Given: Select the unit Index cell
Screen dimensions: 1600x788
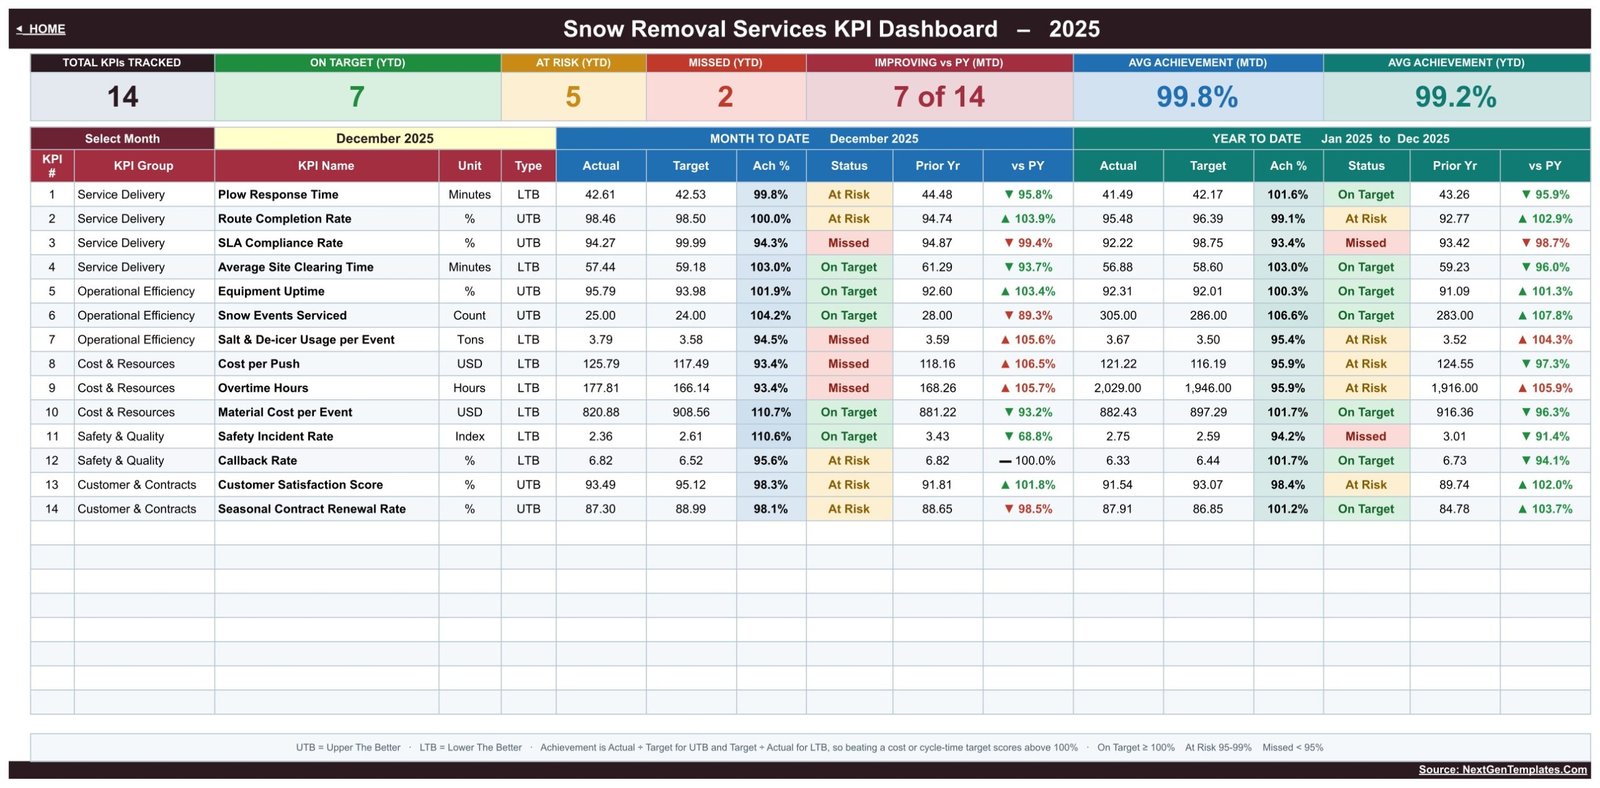Looking at the screenshot, I should pyautogui.click(x=470, y=437).
